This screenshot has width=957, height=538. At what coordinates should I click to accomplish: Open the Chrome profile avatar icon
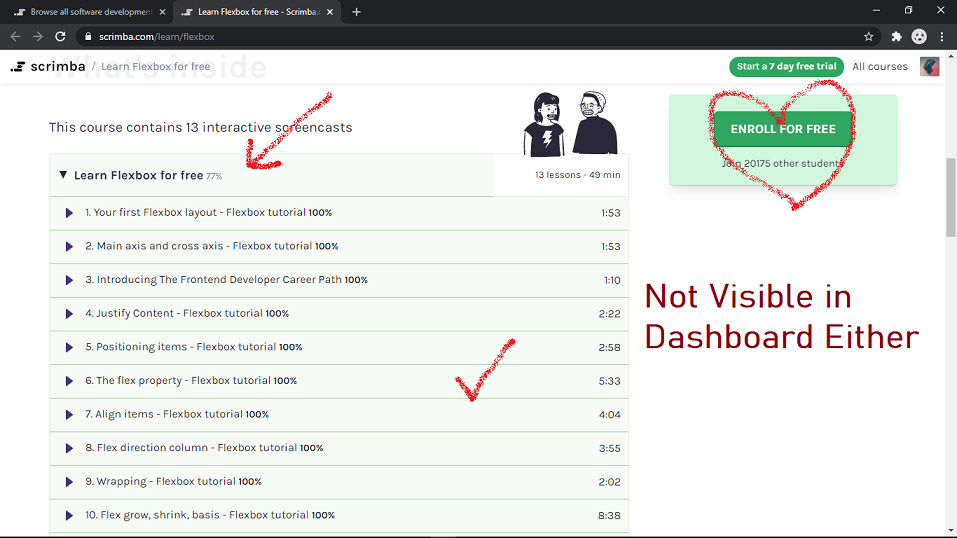tap(919, 37)
